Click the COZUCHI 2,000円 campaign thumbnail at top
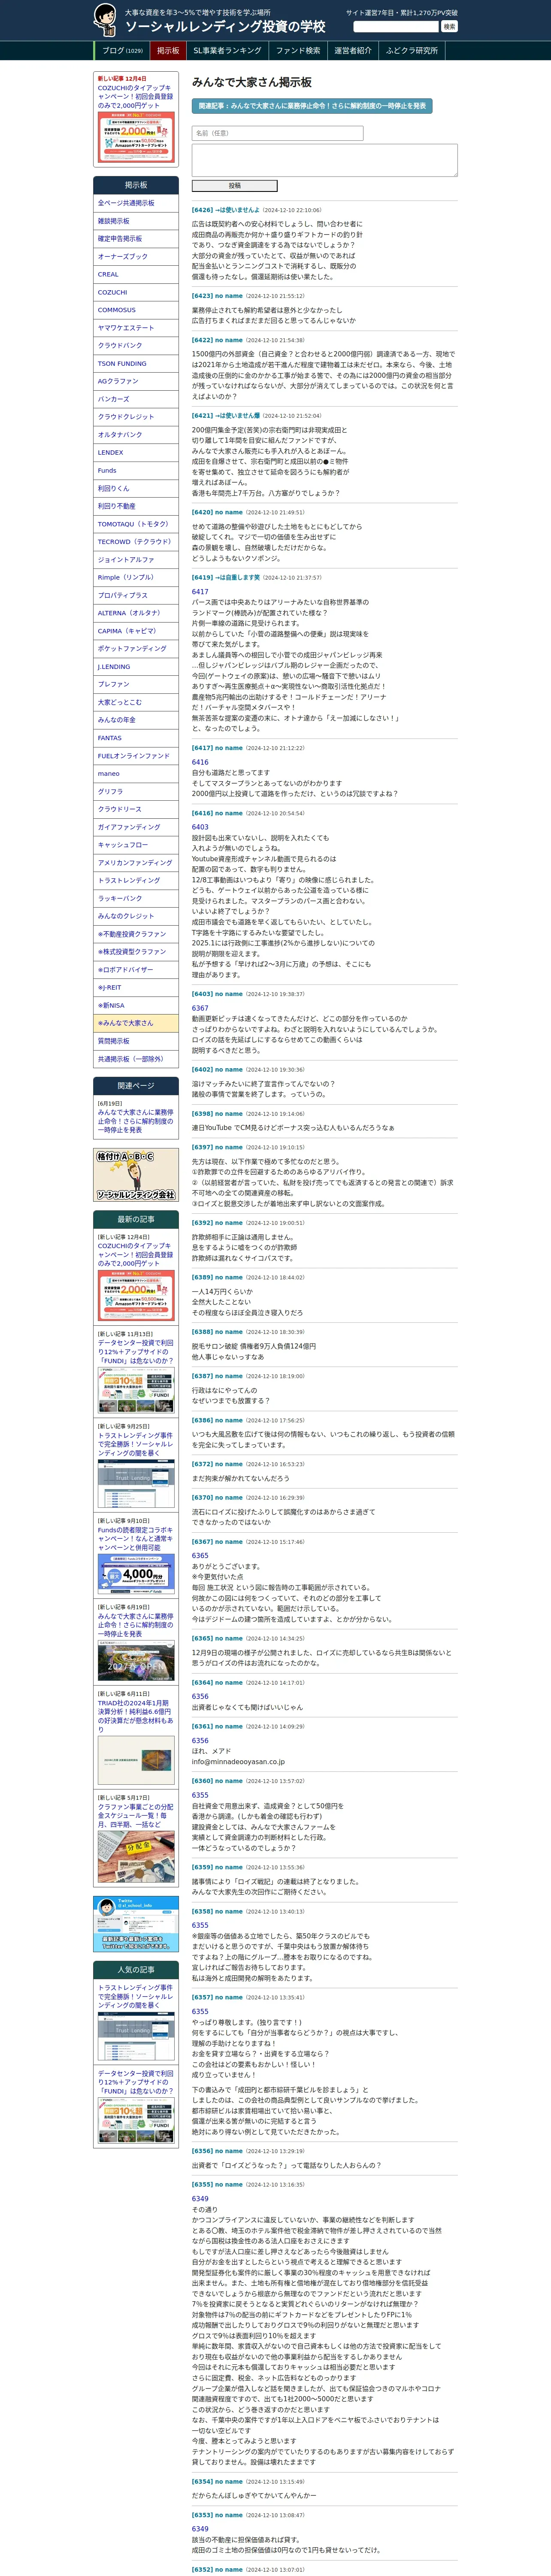 click(135, 137)
